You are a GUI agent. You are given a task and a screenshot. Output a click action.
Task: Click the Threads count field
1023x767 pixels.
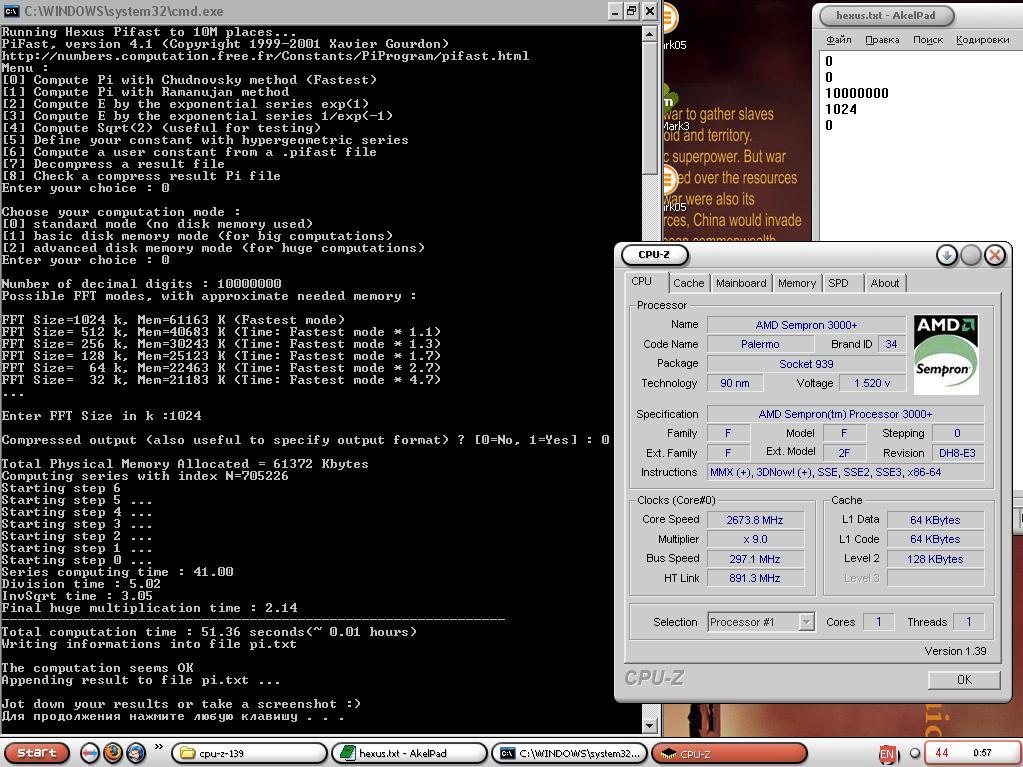(968, 622)
